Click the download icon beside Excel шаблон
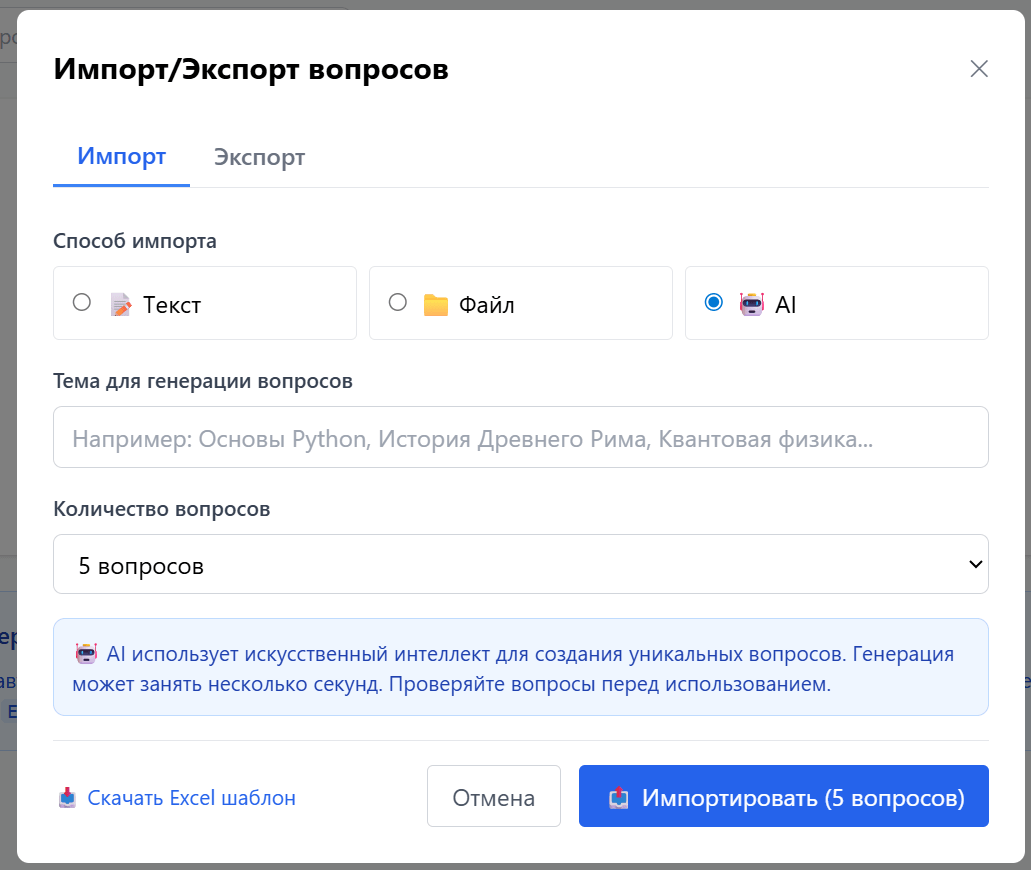1031x870 pixels. tap(68, 798)
